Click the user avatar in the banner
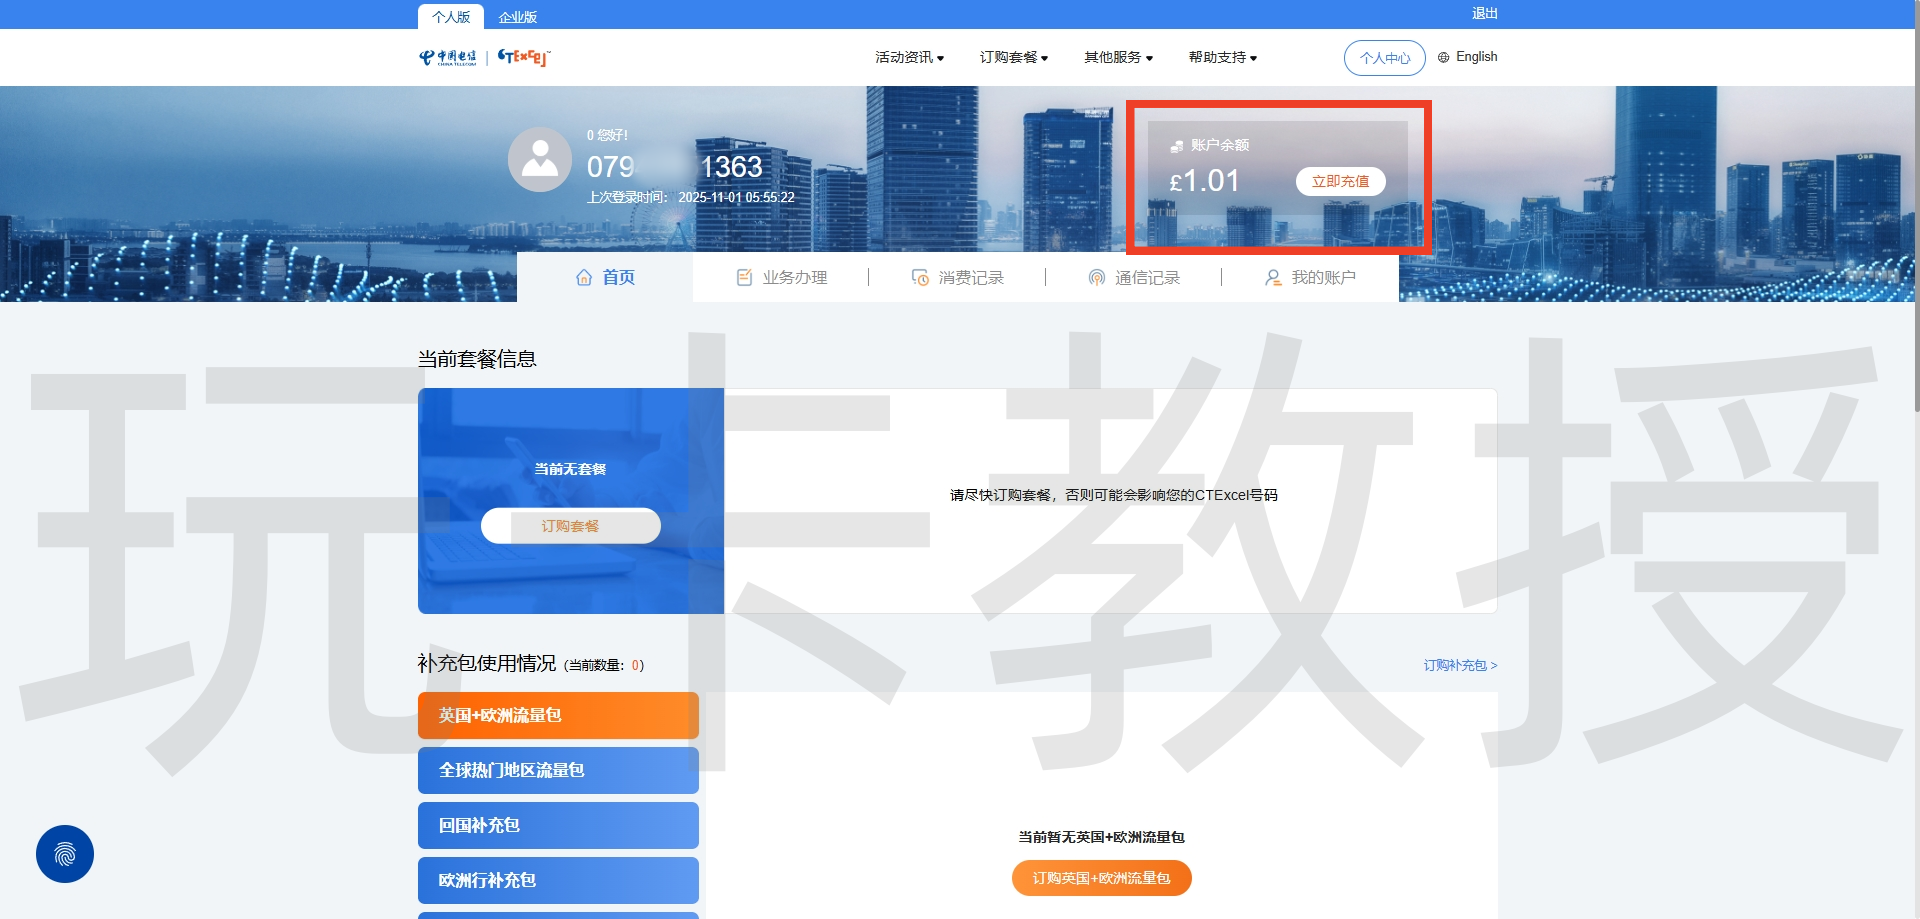The image size is (1920, 919). coord(540,158)
